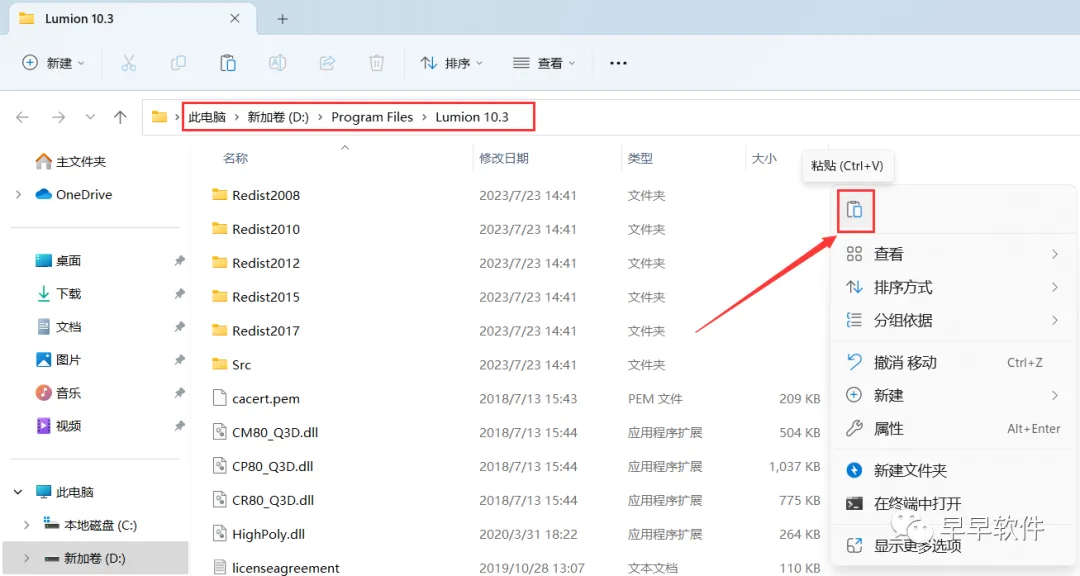
Task: Open the 新建 dropdown in toolbar
Action: pyautogui.click(x=54, y=63)
